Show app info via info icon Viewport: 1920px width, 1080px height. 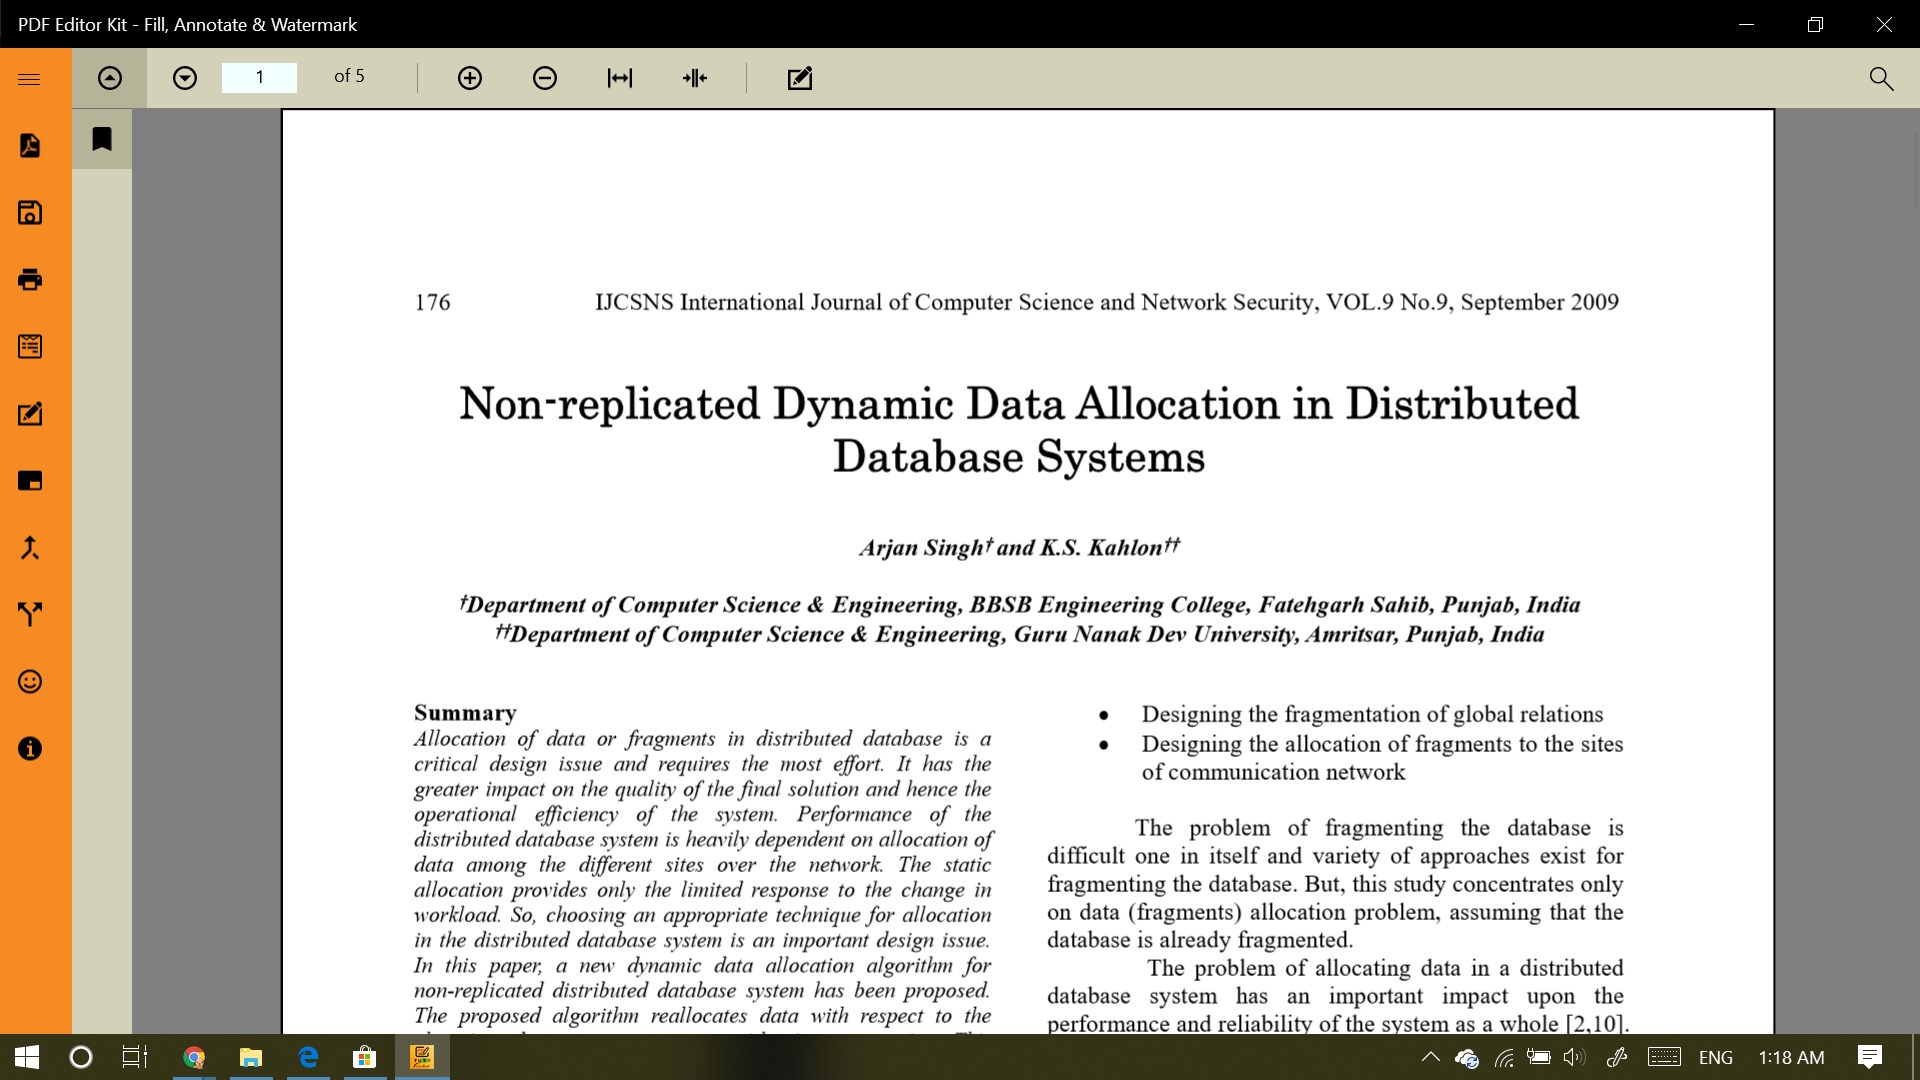[x=30, y=749]
